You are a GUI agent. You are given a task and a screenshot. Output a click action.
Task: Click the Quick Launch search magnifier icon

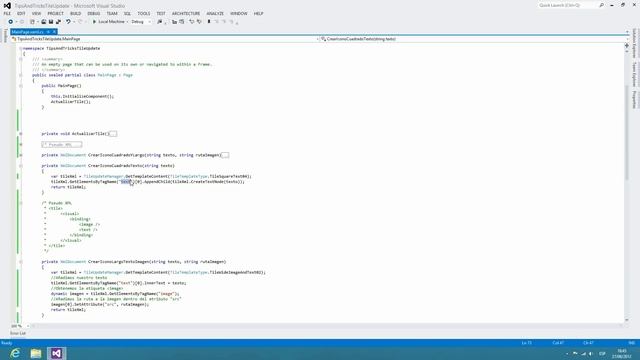pyautogui.click(x=602, y=5)
